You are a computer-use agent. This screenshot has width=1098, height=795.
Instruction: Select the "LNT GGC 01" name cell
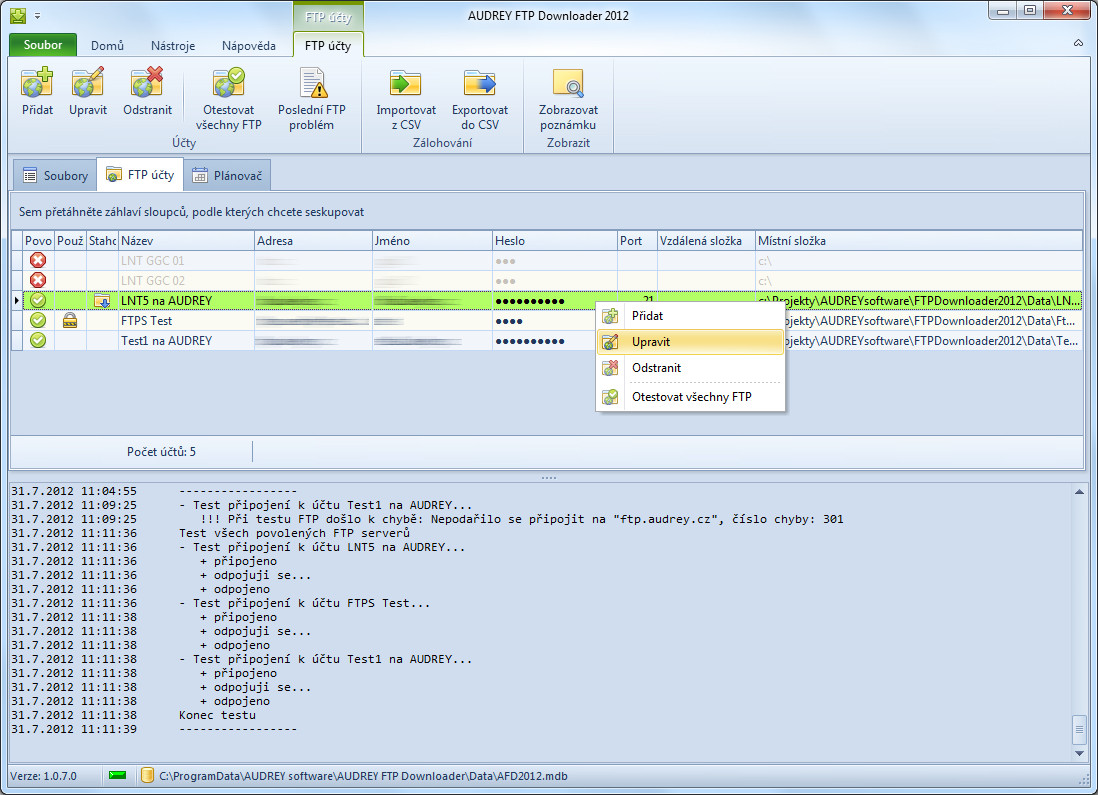pyautogui.click(x=186, y=261)
